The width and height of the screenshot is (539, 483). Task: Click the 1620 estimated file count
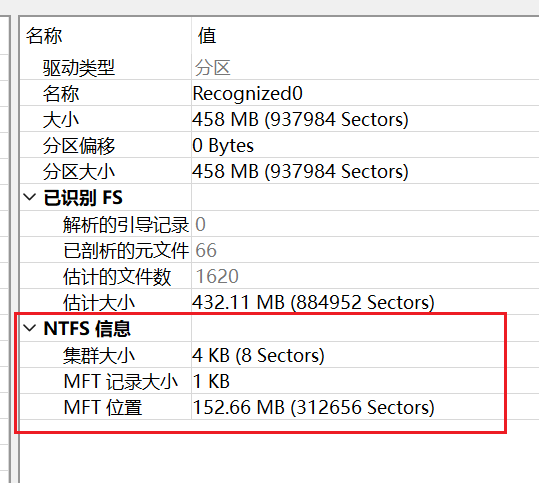tap(217, 276)
